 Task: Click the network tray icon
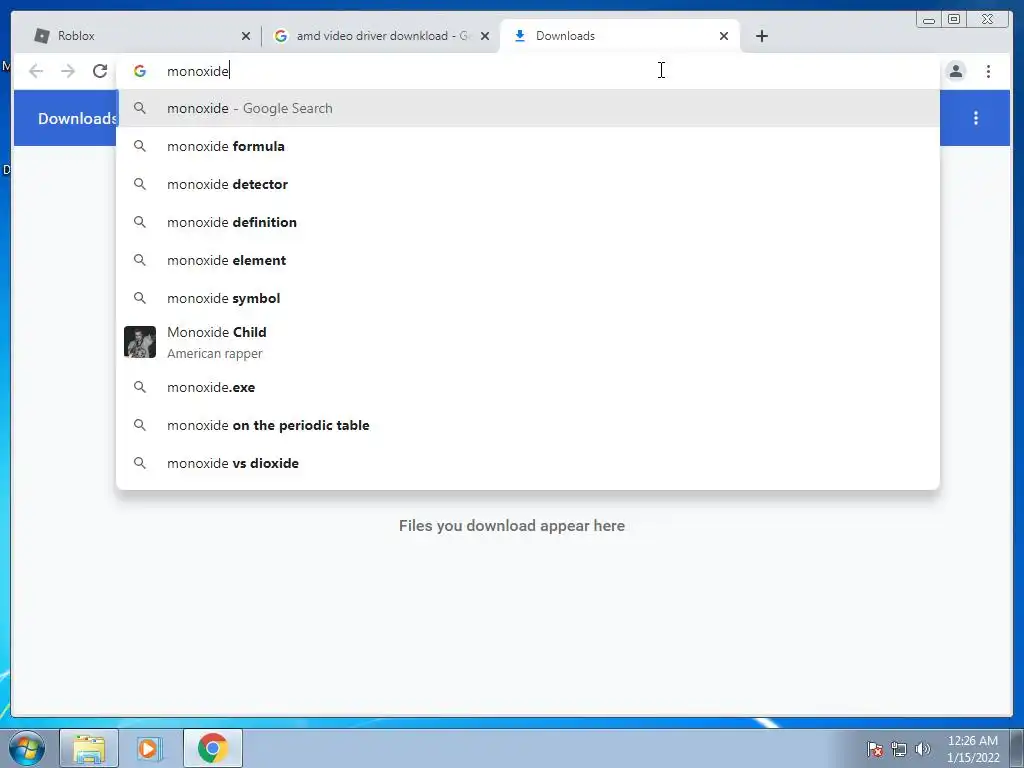point(899,749)
